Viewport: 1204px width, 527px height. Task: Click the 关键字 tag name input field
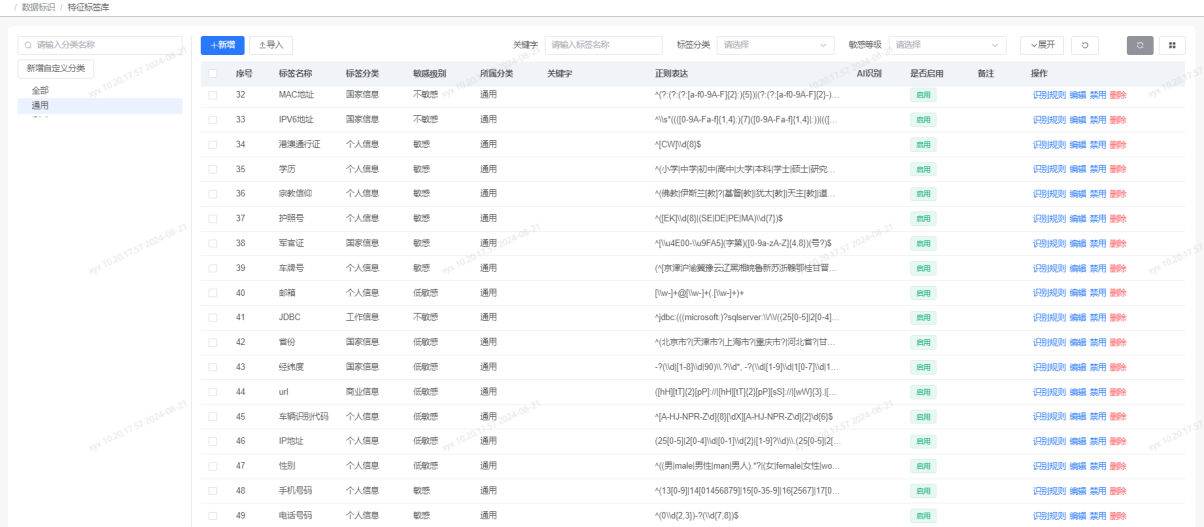pyautogui.click(x=604, y=45)
